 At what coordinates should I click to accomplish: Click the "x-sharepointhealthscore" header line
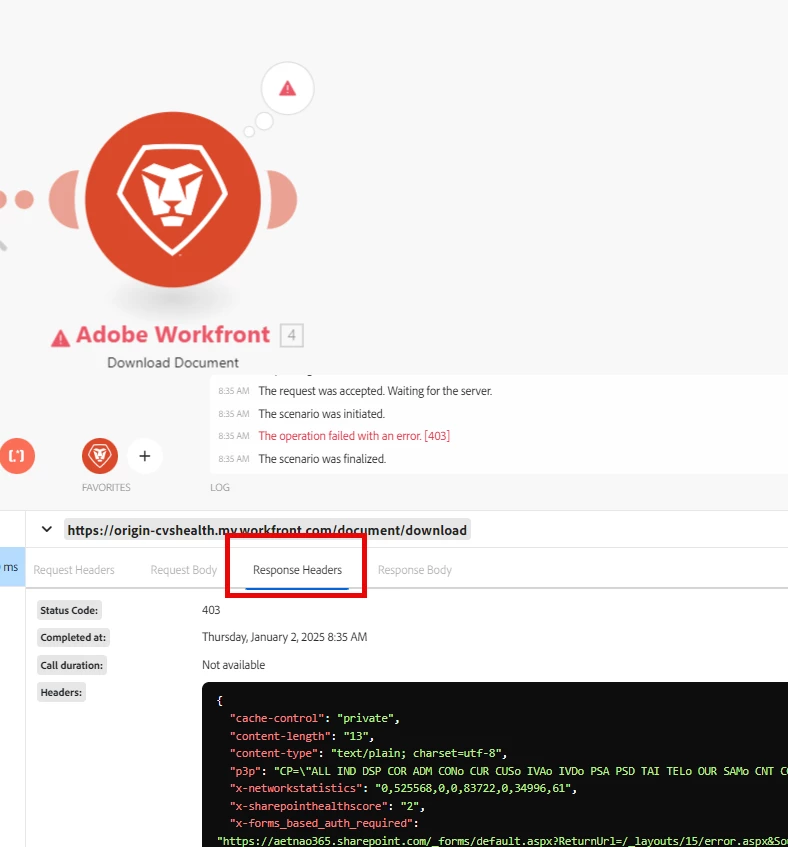[x=327, y=806]
